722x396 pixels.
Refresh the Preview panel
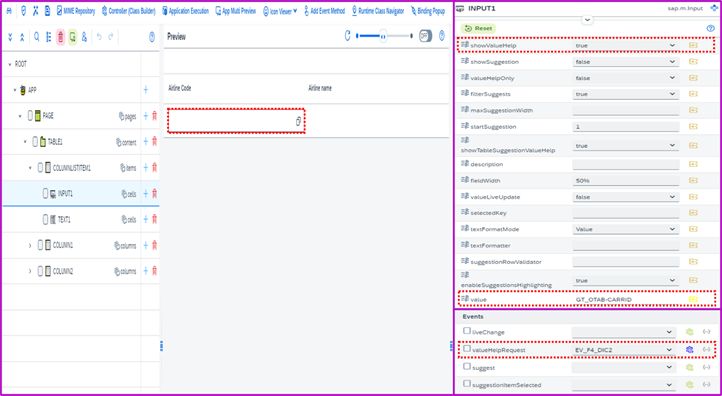[x=348, y=36]
